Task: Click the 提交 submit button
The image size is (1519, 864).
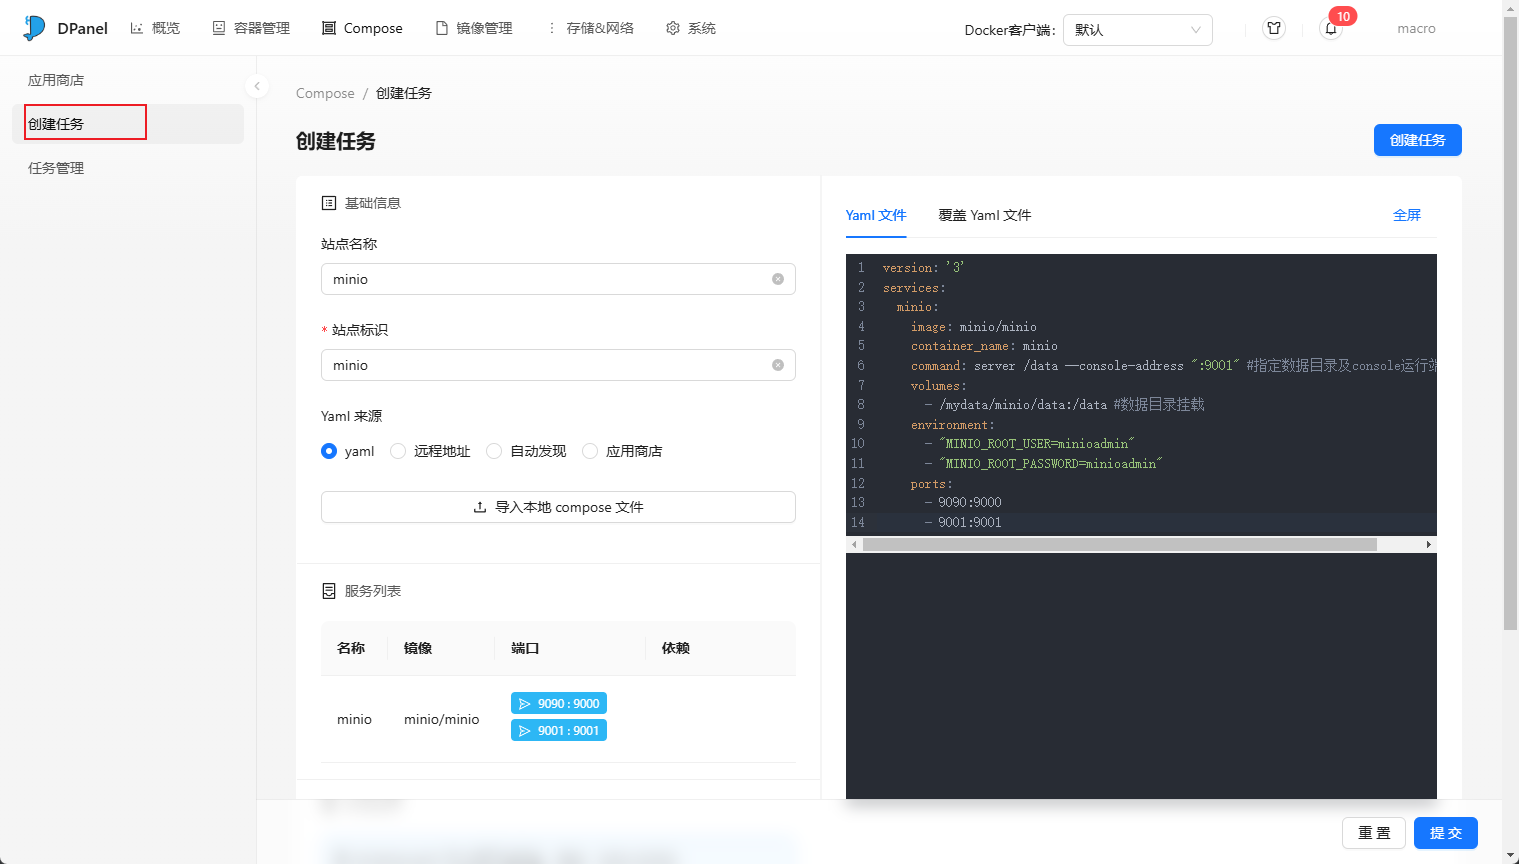Action: [x=1446, y=833]
